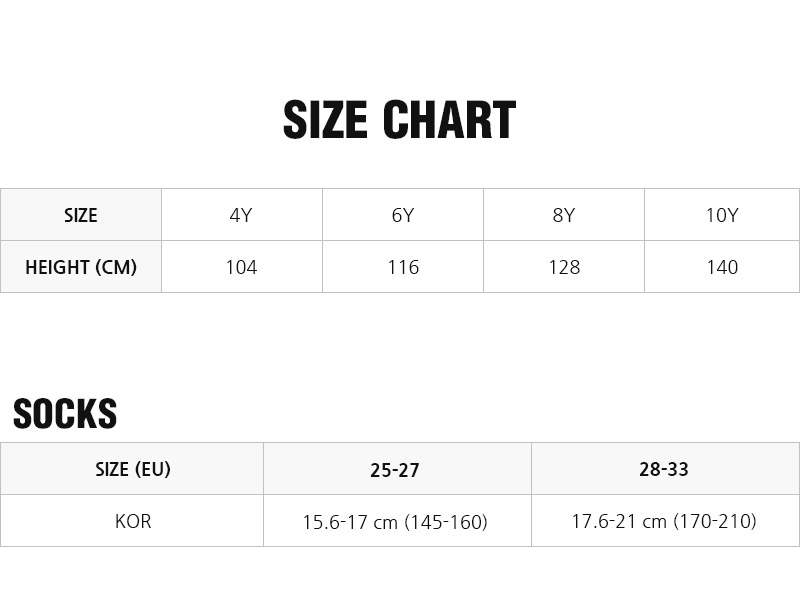Select the SIZE (EU) header cell

[x=132, y=469]
